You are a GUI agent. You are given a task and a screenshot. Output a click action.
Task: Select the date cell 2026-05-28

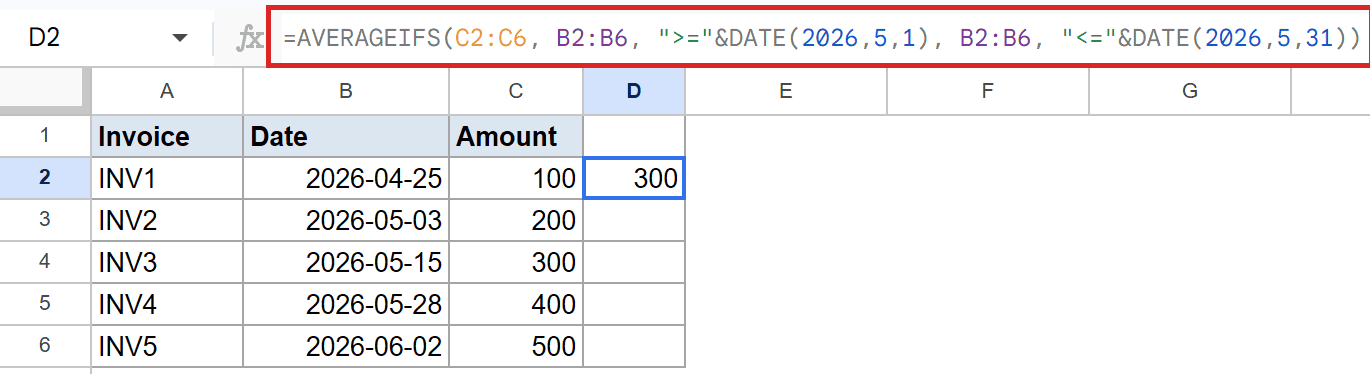pyautogui.click(x=346, y=304)
